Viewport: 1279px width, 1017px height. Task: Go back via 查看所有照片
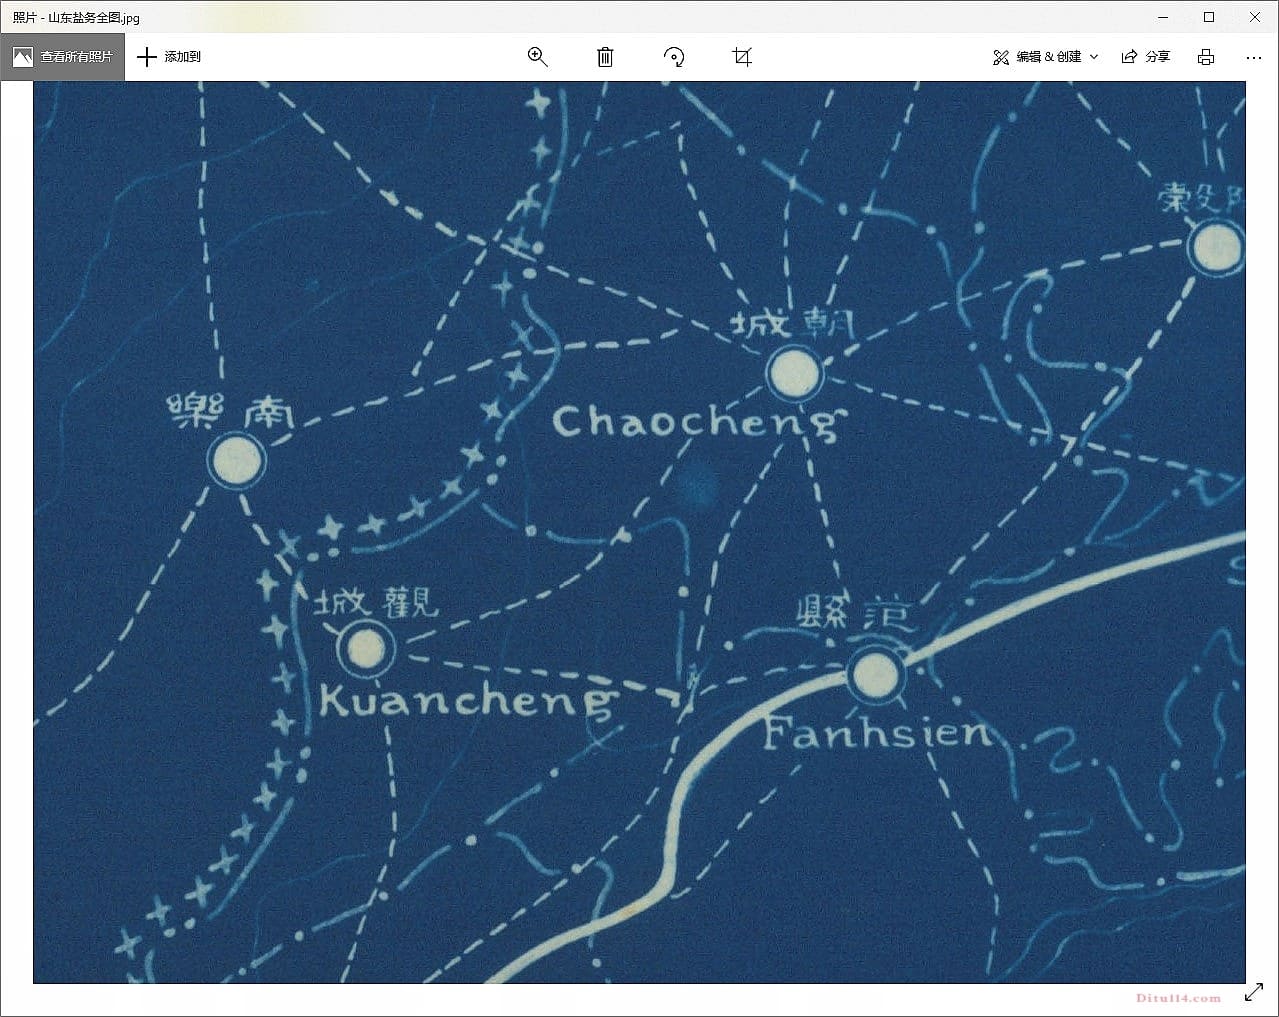point(63,57)
